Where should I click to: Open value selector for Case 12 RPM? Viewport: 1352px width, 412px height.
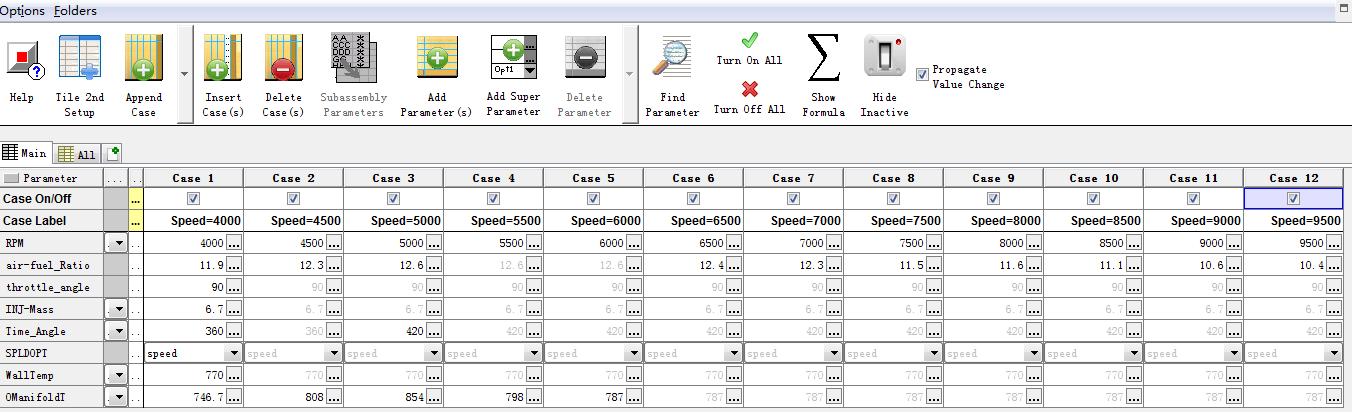click(x=1334, y=243)
